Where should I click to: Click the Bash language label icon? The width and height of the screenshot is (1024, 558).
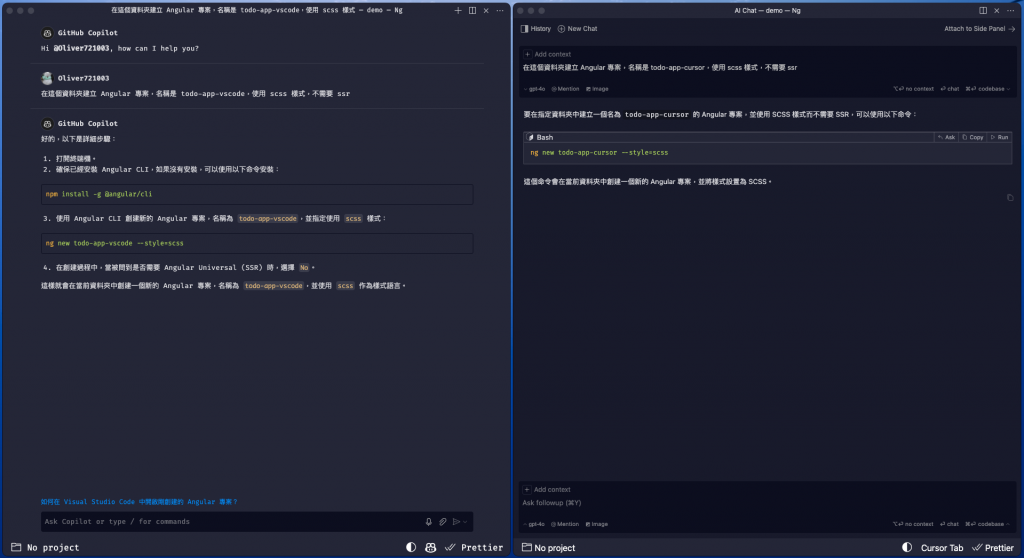click(x=531, y=137)
